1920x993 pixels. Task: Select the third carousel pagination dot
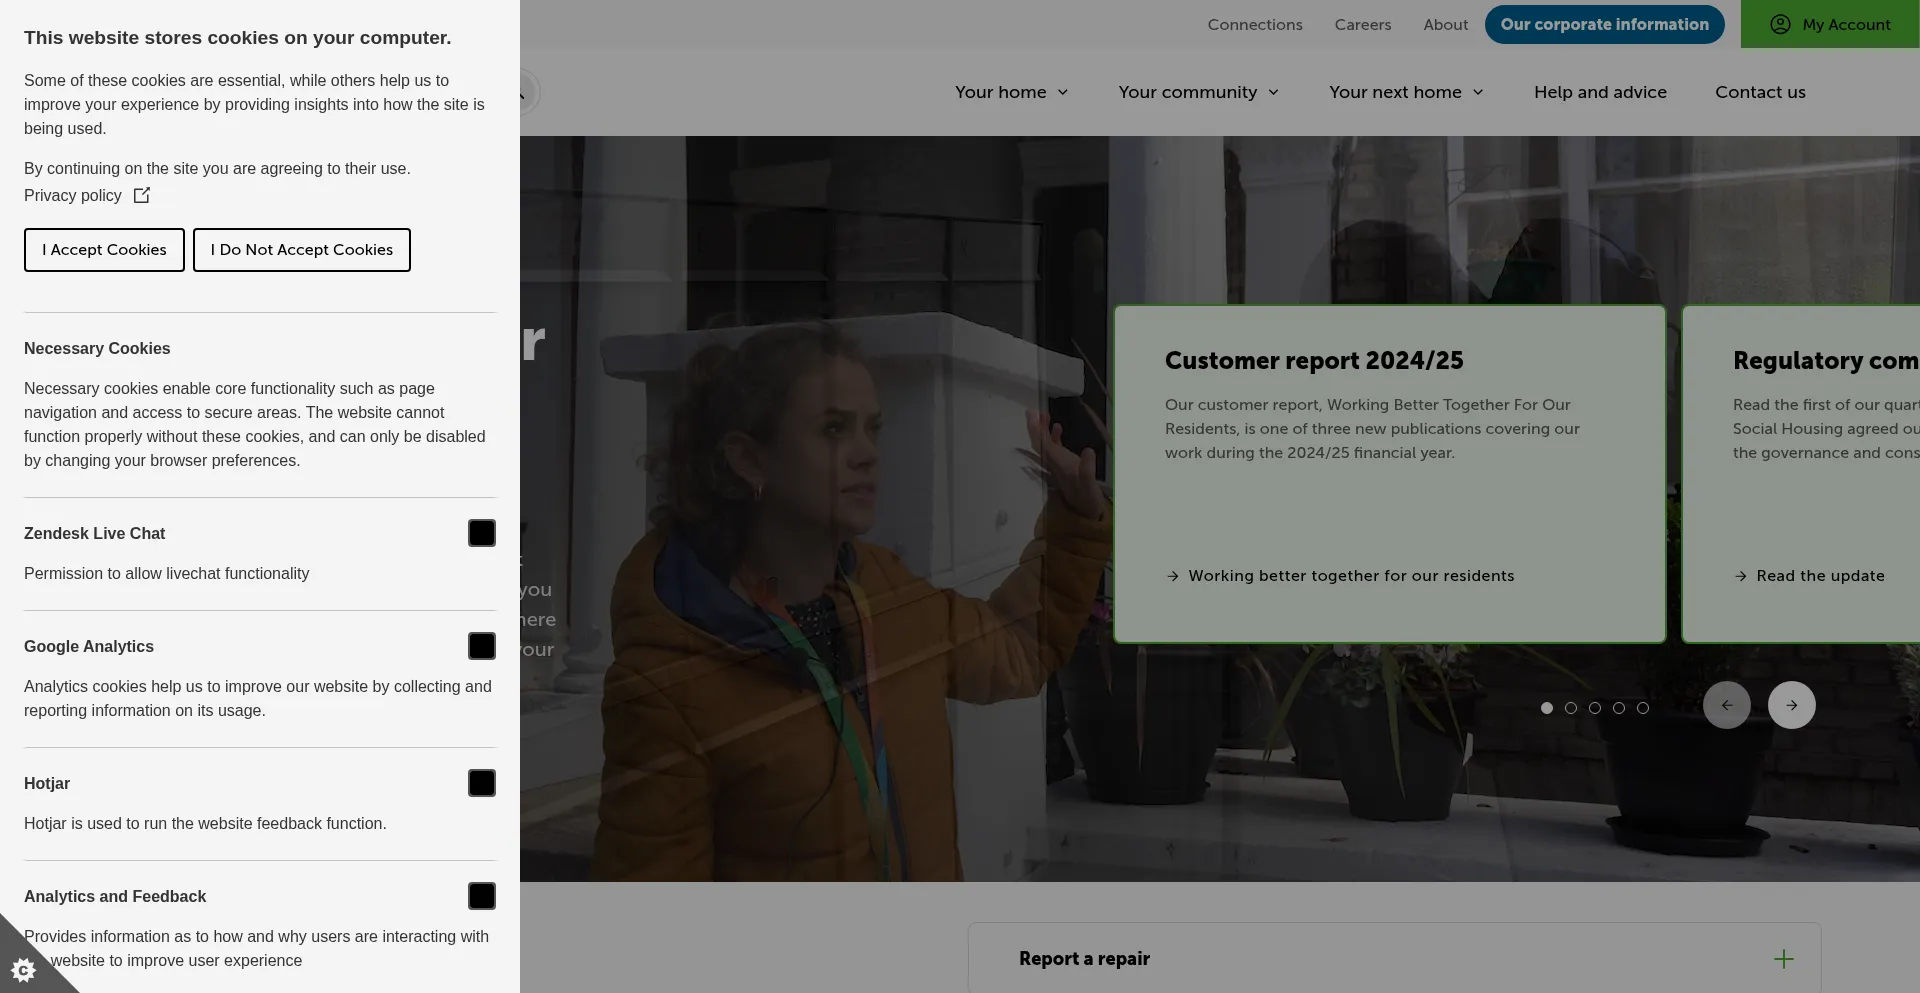1595,708
